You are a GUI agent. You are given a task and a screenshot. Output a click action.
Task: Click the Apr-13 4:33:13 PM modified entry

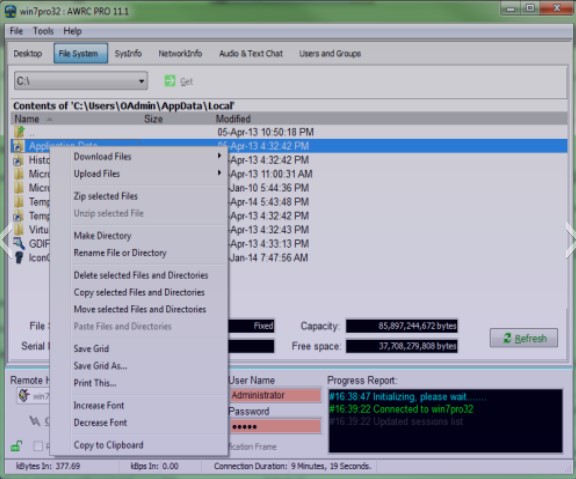269,244
